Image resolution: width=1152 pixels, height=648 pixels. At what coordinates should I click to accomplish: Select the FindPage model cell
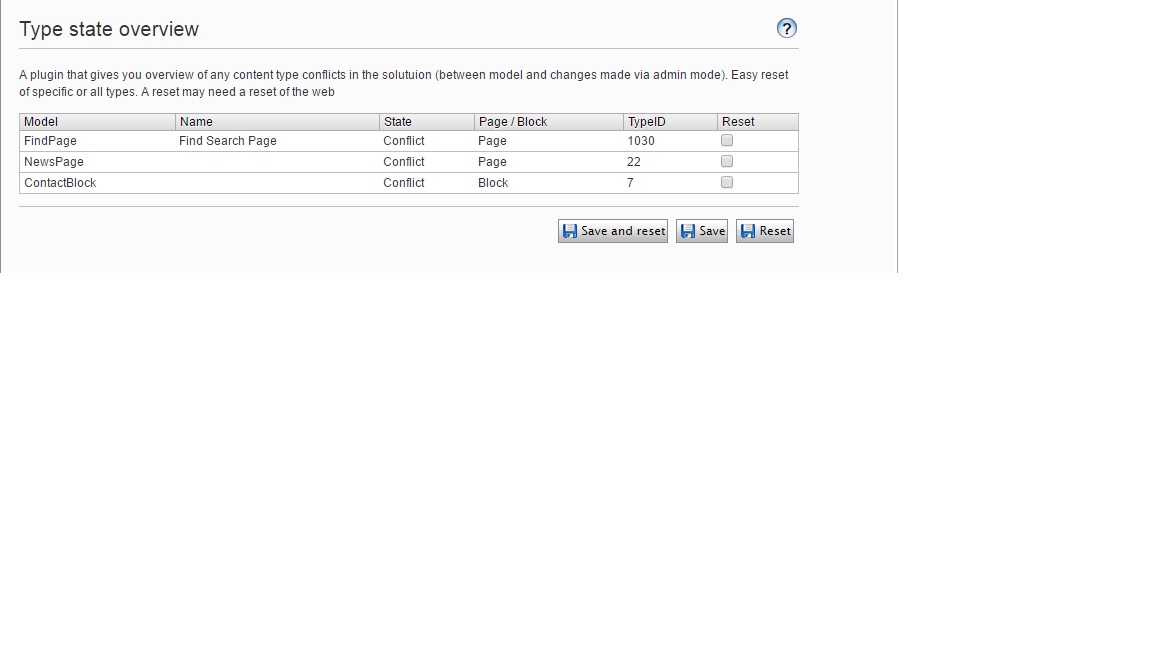(x=50, y=141)
